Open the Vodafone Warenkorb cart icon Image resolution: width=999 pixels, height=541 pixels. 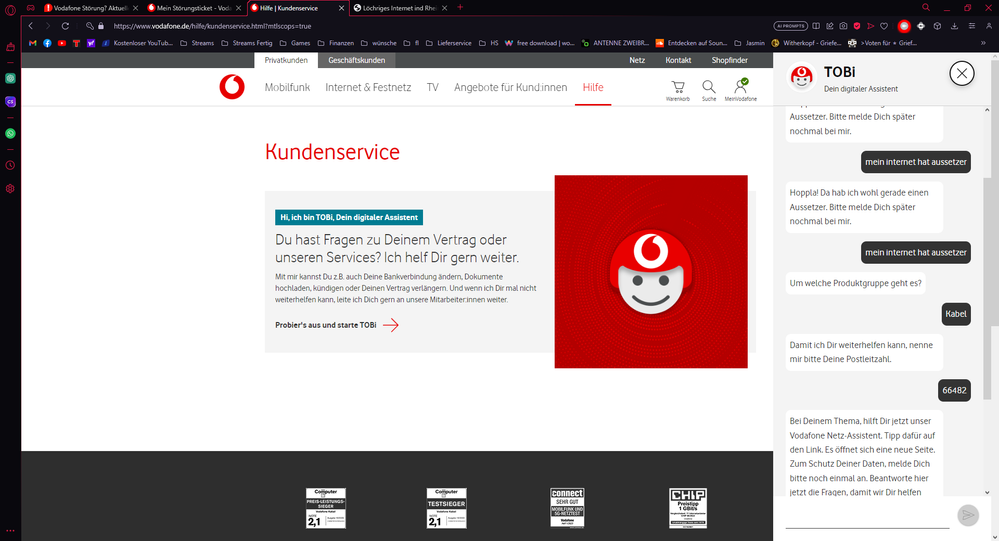(678, 90)
